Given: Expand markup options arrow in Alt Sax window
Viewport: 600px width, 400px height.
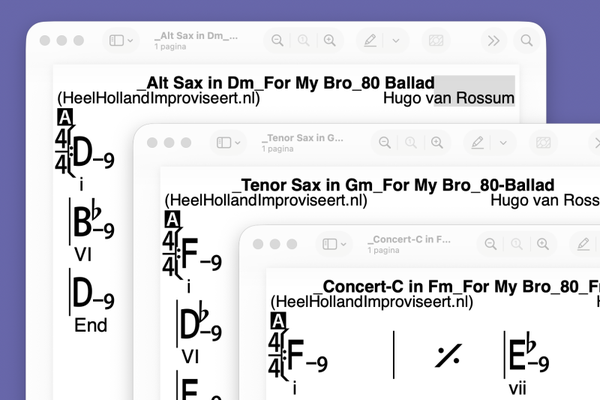Looking at the screenshot, I should (x=396, y=40).
